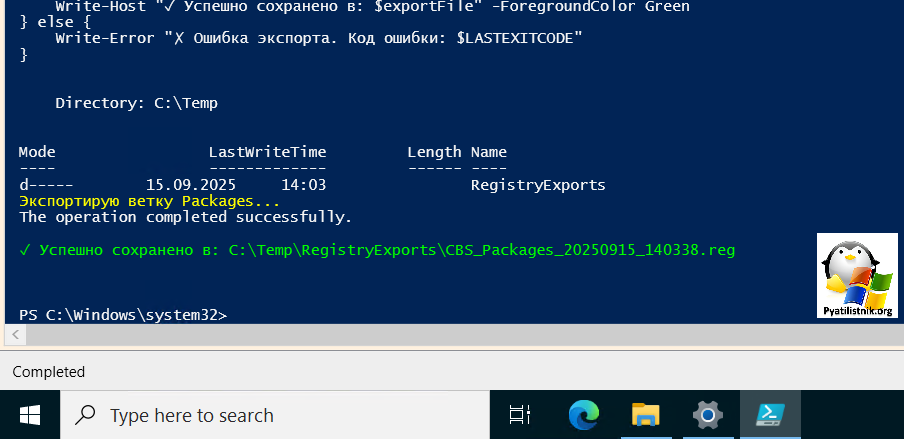Click the PS C:\Windows\system32> prompt line
Image resolution: width=904 pixels, height=439 pixels.
[123, 315]
